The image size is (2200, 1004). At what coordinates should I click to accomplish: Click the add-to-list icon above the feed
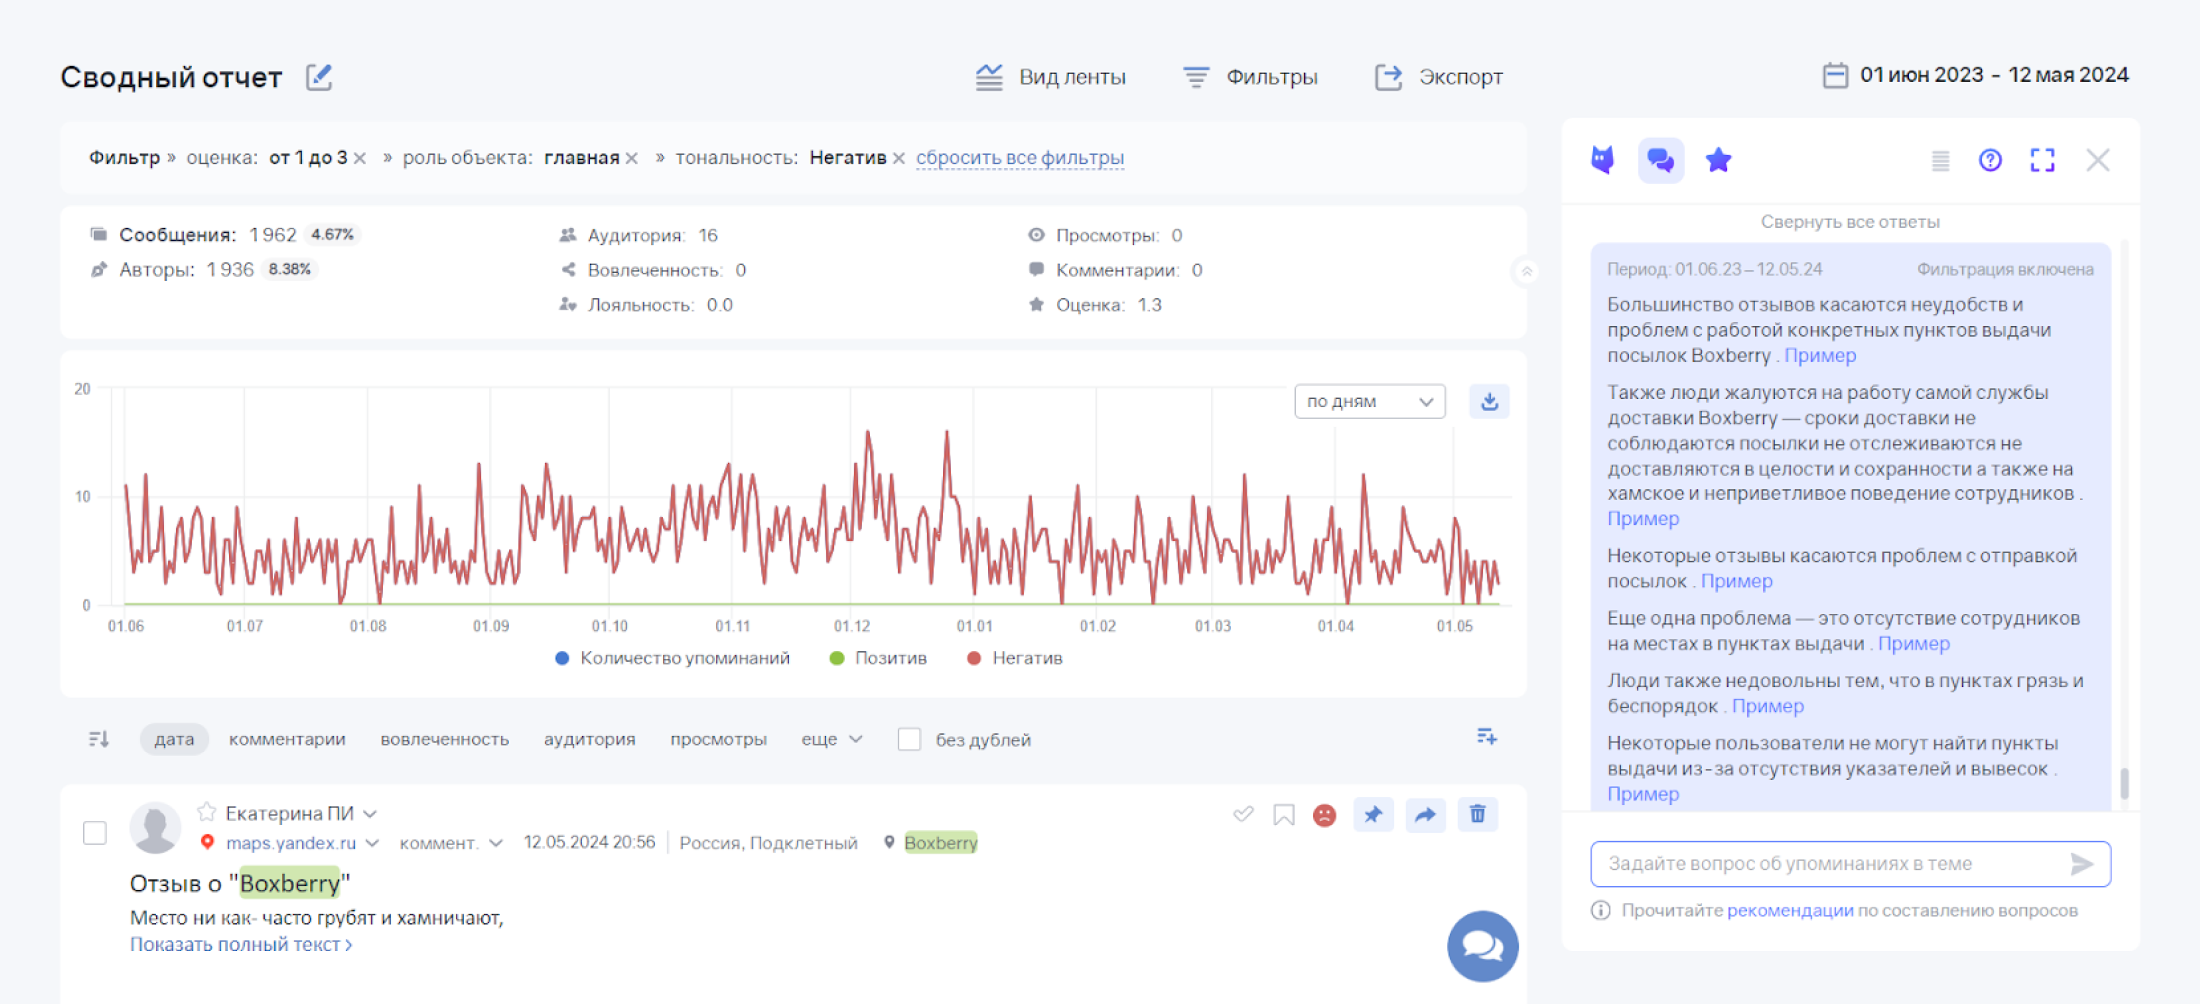tap(1487, 737)
